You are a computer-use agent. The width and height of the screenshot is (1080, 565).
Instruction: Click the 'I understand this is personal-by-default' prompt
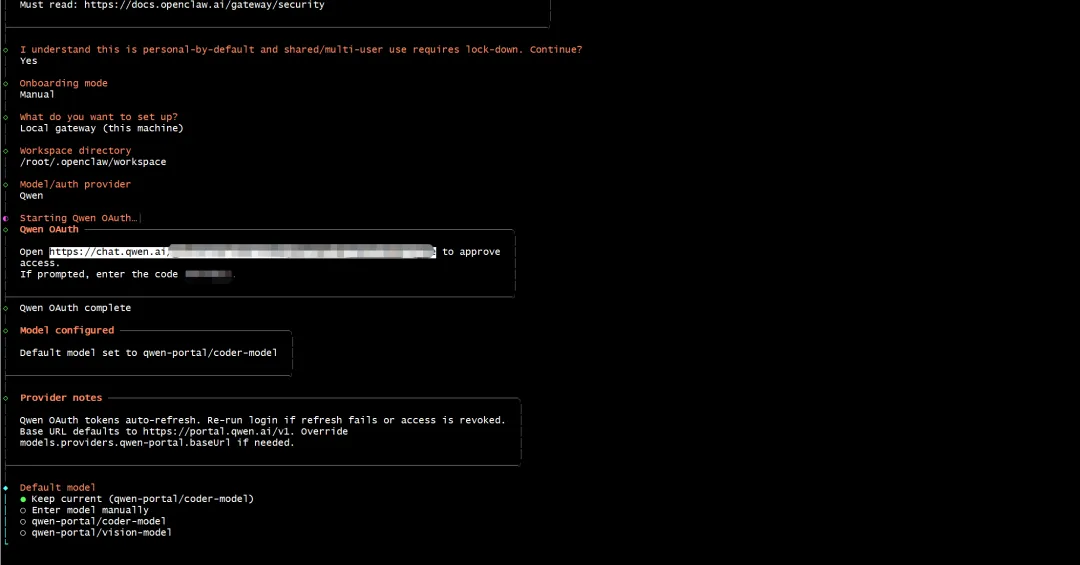pyautogui.click(x=301, y=50)
